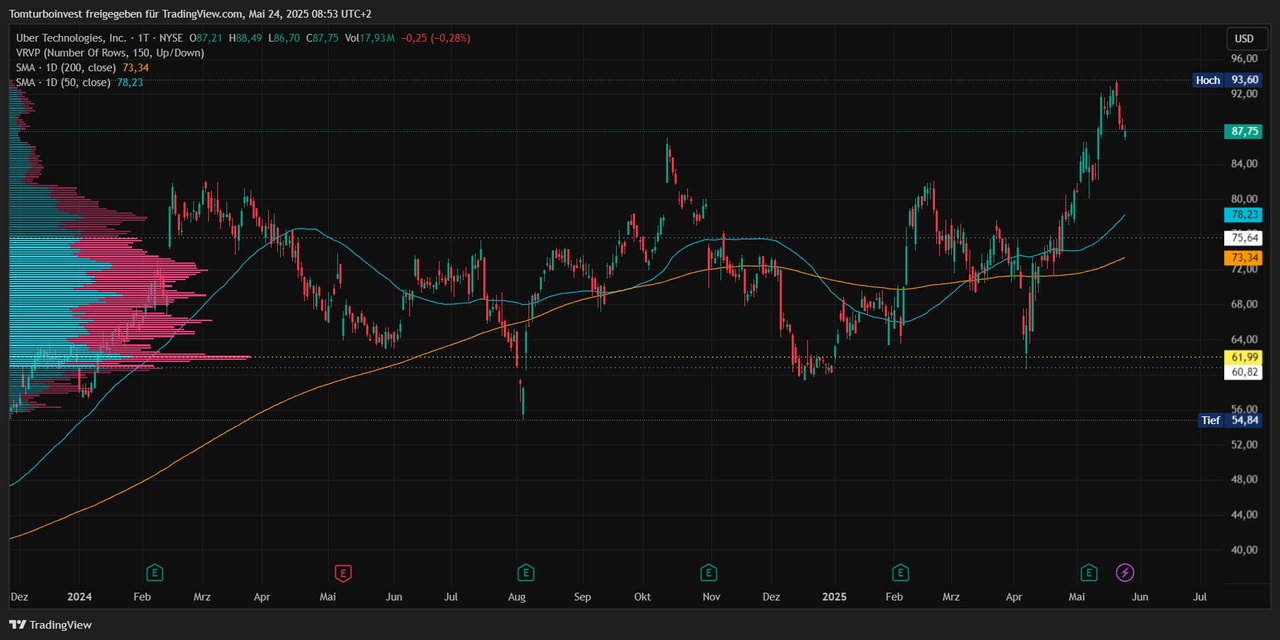Open the February 2024 earnings marker
This screenshot has height=640, width=1280.
(x=155, y=573)
